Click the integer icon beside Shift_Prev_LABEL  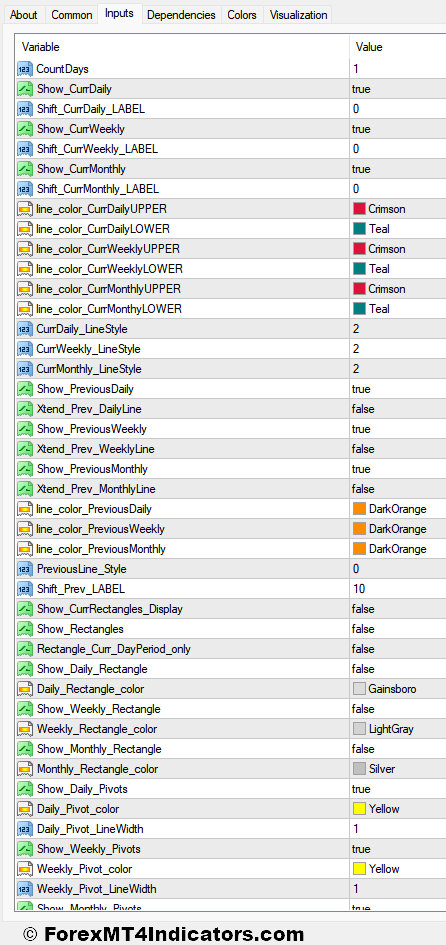[25, 589]
